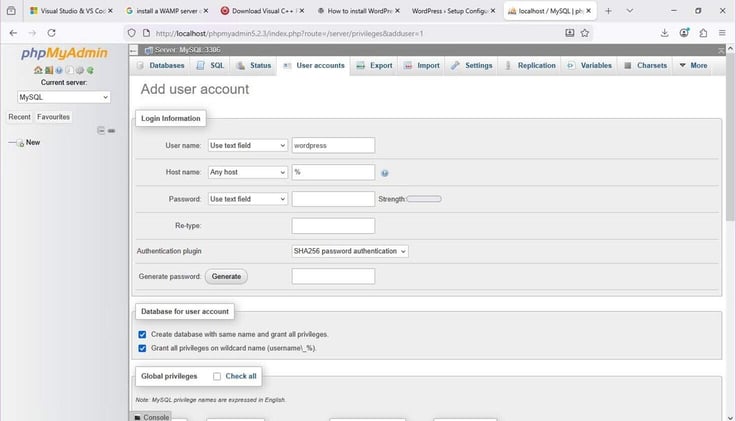Collapse navigation panel arrow in header
The height and width of the screenshot is (421, 736).
pyautogui.click(x=134, y=50)
